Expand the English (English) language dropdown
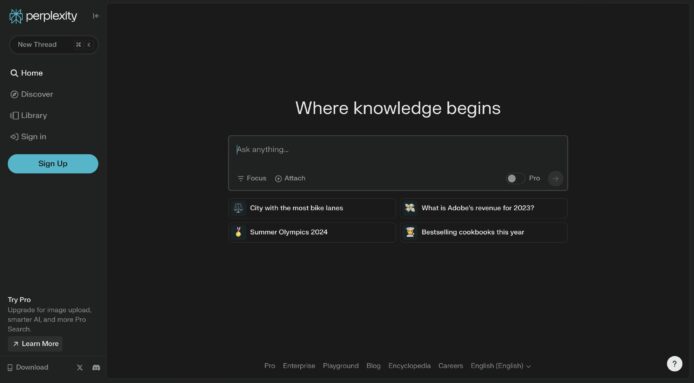The image size is (694, 383). click(x=501, y=366)
